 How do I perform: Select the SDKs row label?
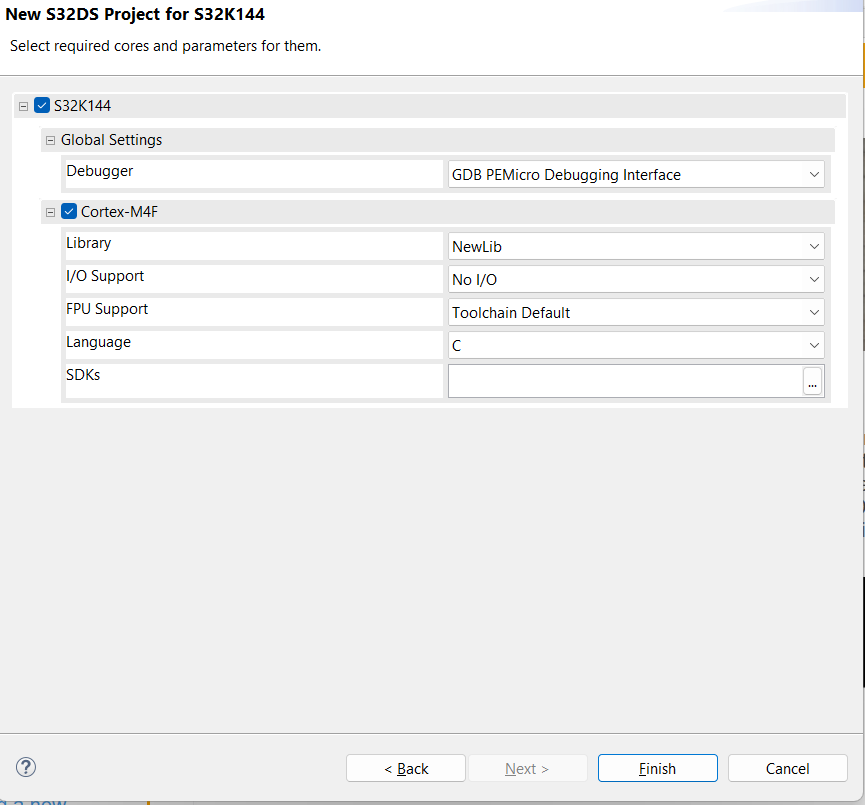point(83,376)
